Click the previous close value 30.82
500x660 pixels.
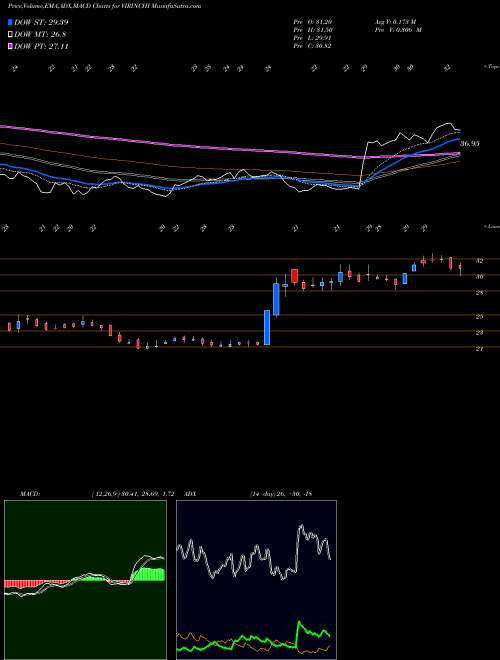(x=324, y=46)
